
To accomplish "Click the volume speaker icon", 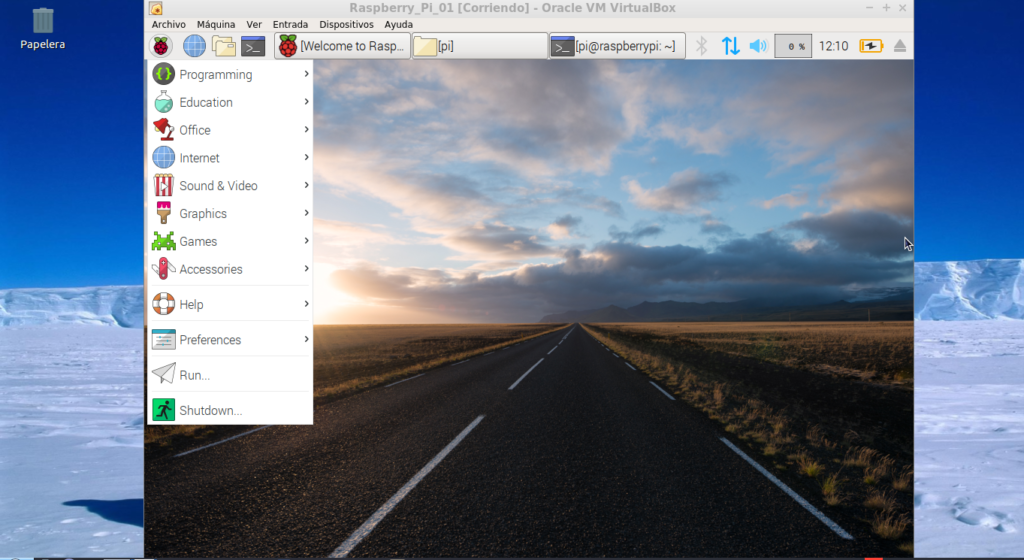I will coord(758,46).
